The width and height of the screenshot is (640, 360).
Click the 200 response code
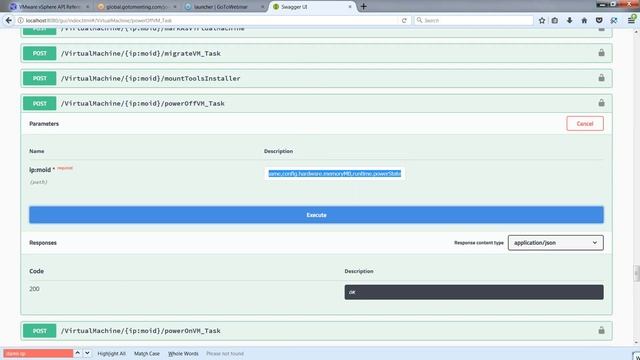tap(34, 289)
